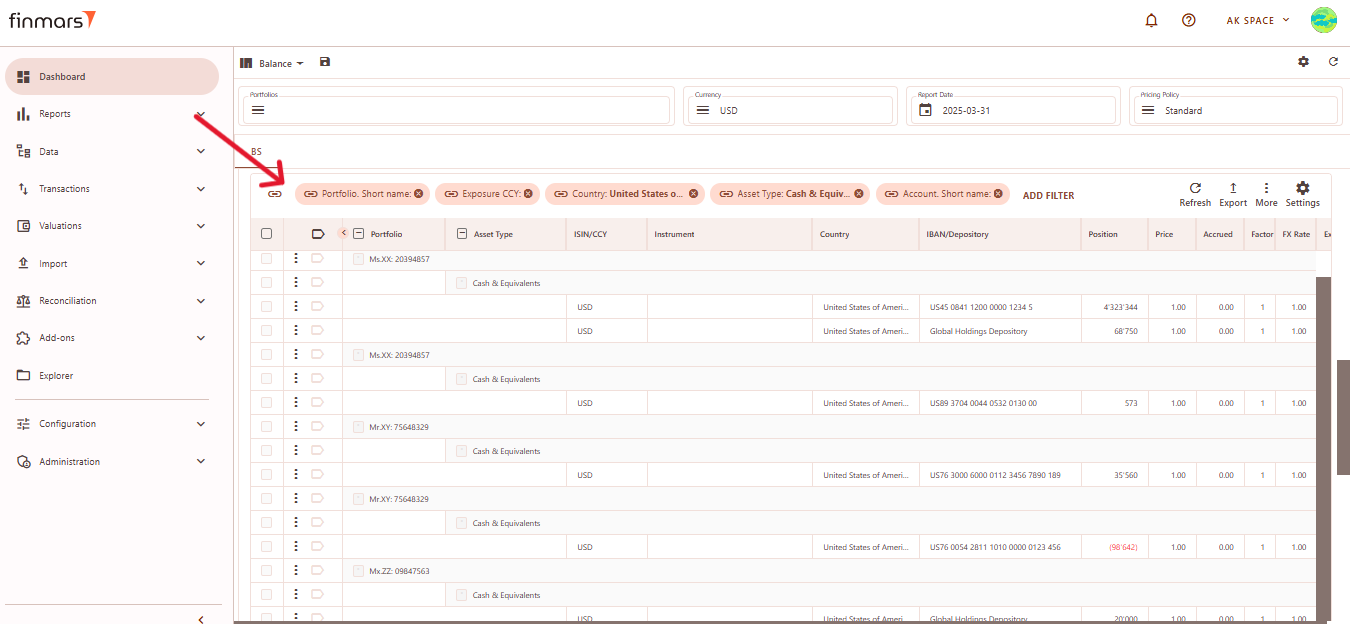Click the Report Date field
Screen dimensions: 1350x624
pyautogui.click(x=1011, y=110)
